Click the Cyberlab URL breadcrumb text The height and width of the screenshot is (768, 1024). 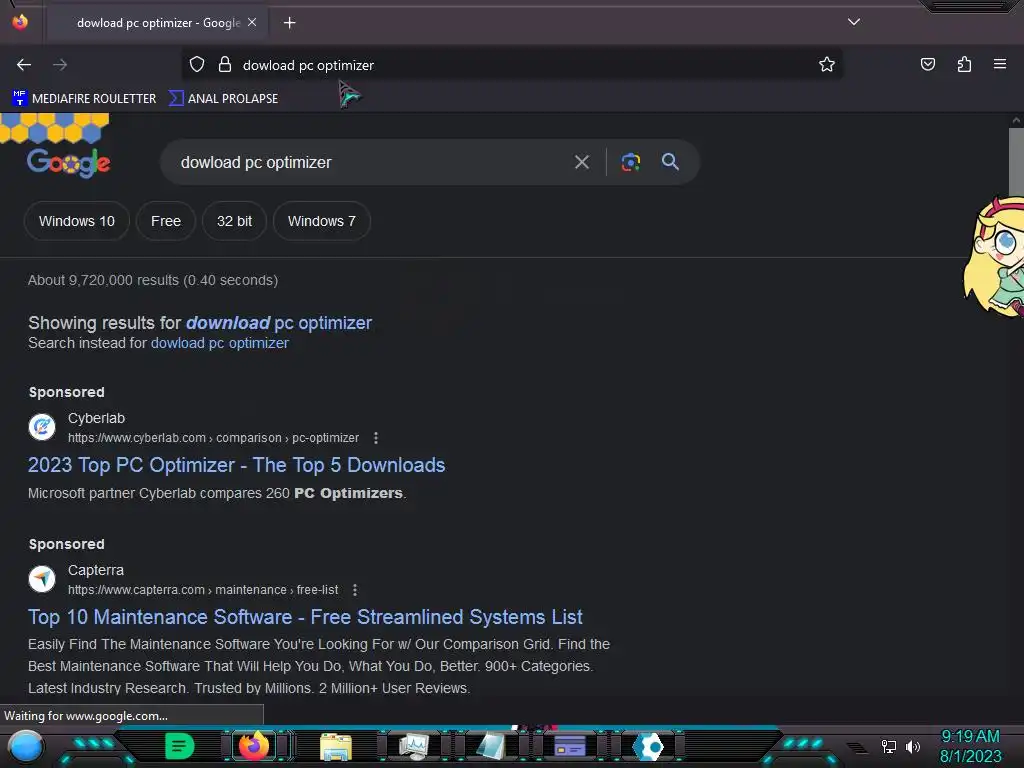pos(214,438)
